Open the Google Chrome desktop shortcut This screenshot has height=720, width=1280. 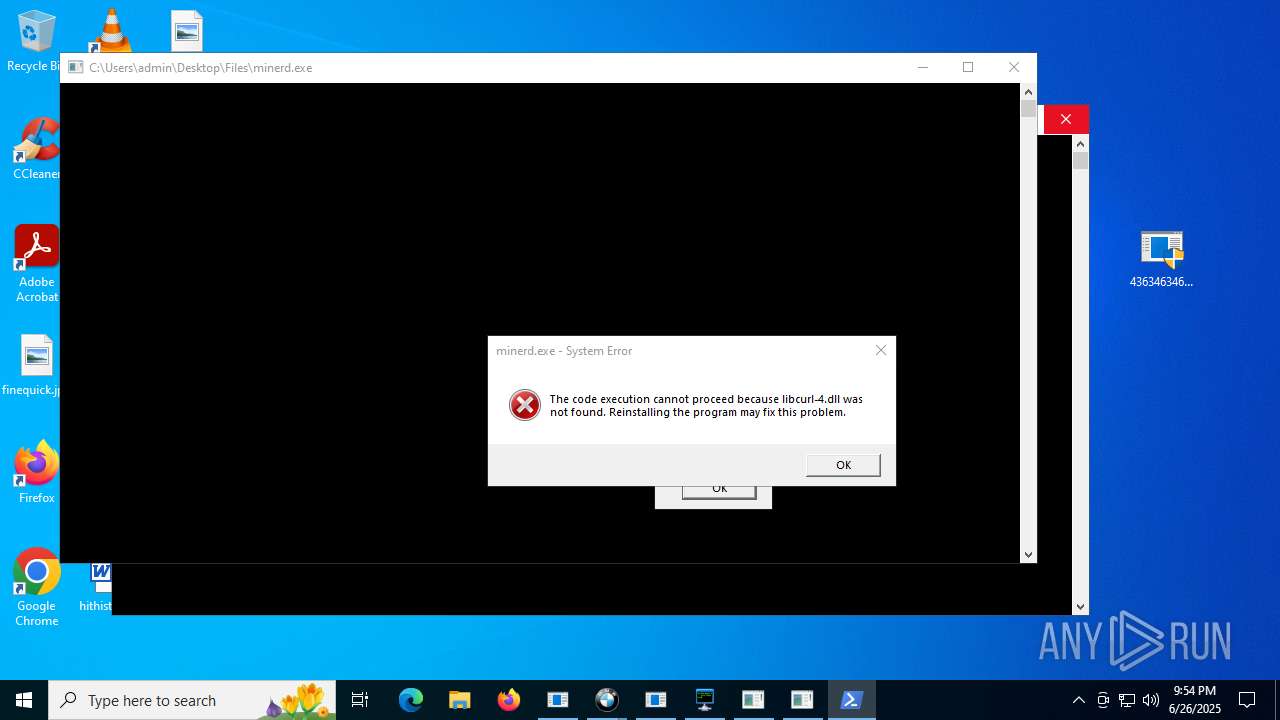click(36, 588)
